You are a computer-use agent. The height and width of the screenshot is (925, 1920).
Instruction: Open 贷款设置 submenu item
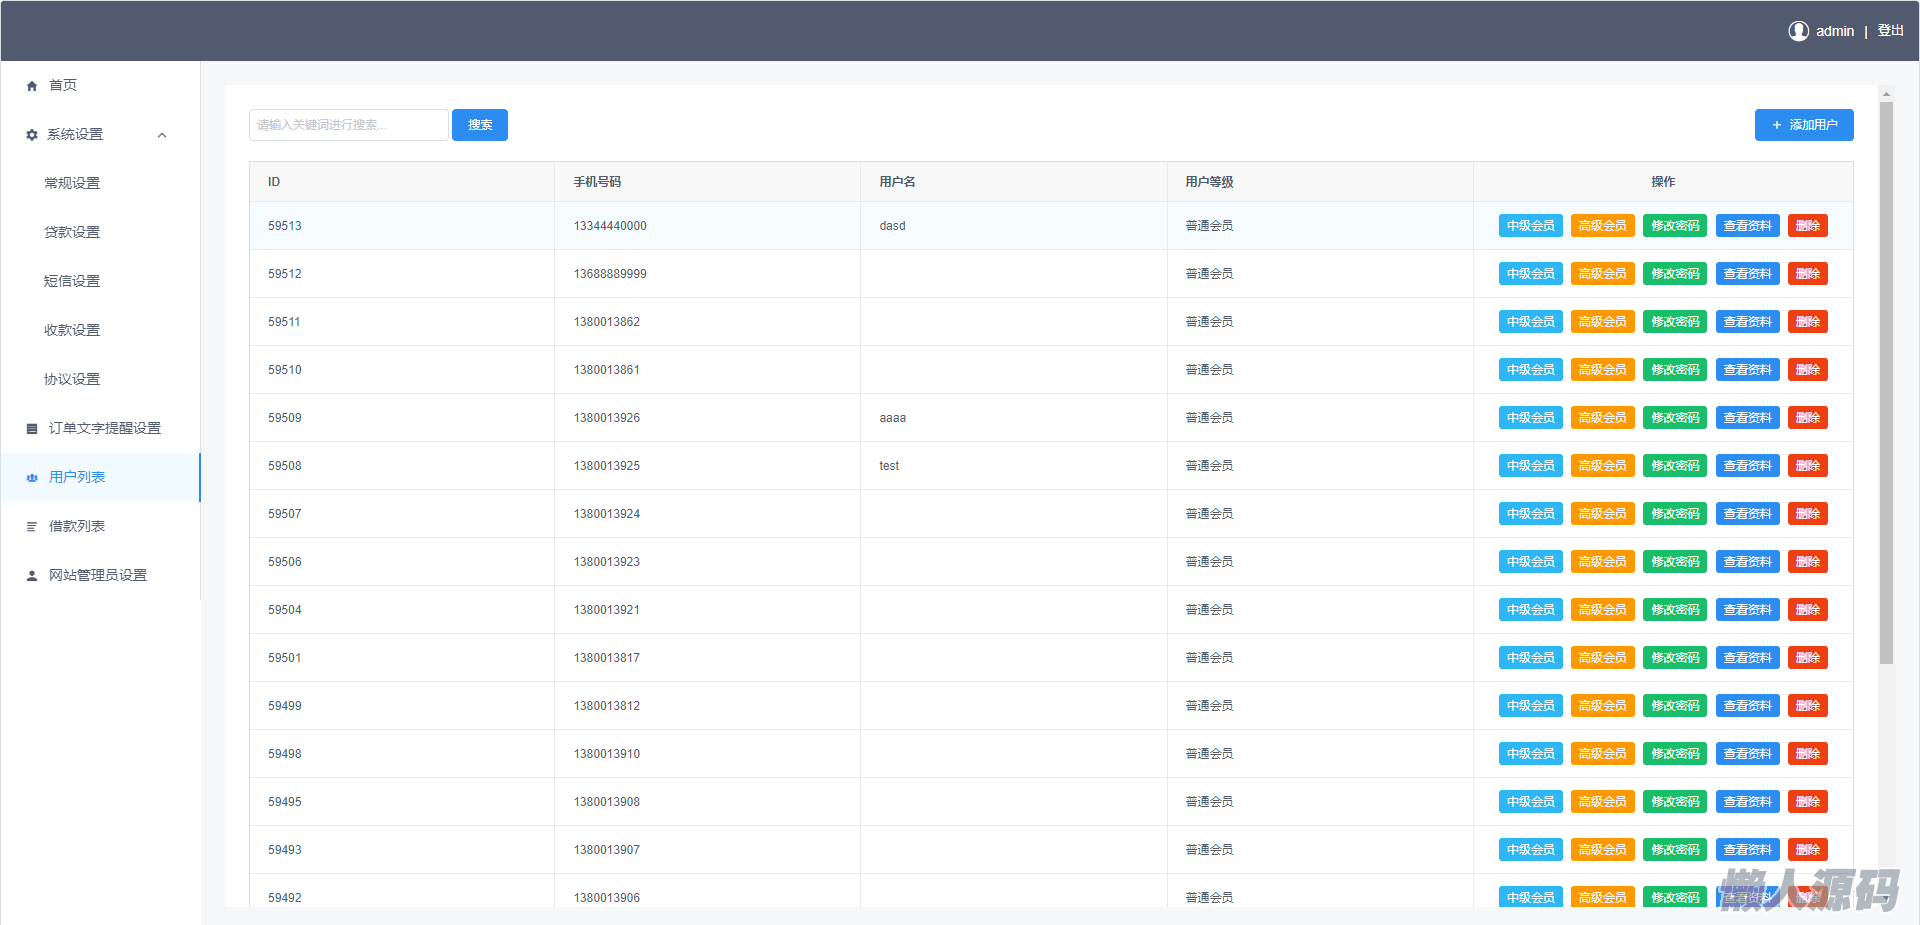tap(72, 232)
